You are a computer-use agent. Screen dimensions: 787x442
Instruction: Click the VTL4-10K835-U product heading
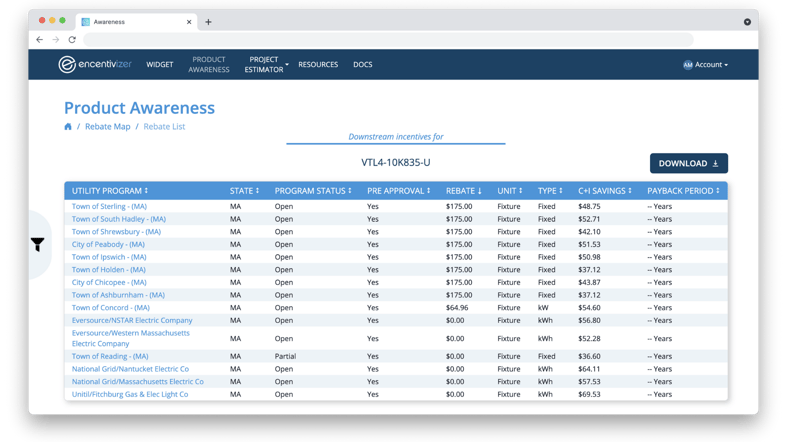tap(396, 163)
